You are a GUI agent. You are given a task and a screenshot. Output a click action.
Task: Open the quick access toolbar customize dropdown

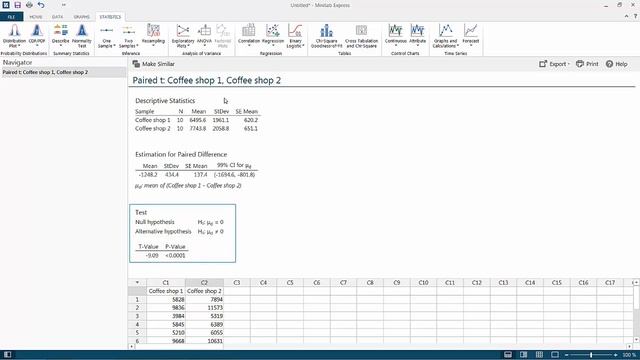[x=64, y=5]
